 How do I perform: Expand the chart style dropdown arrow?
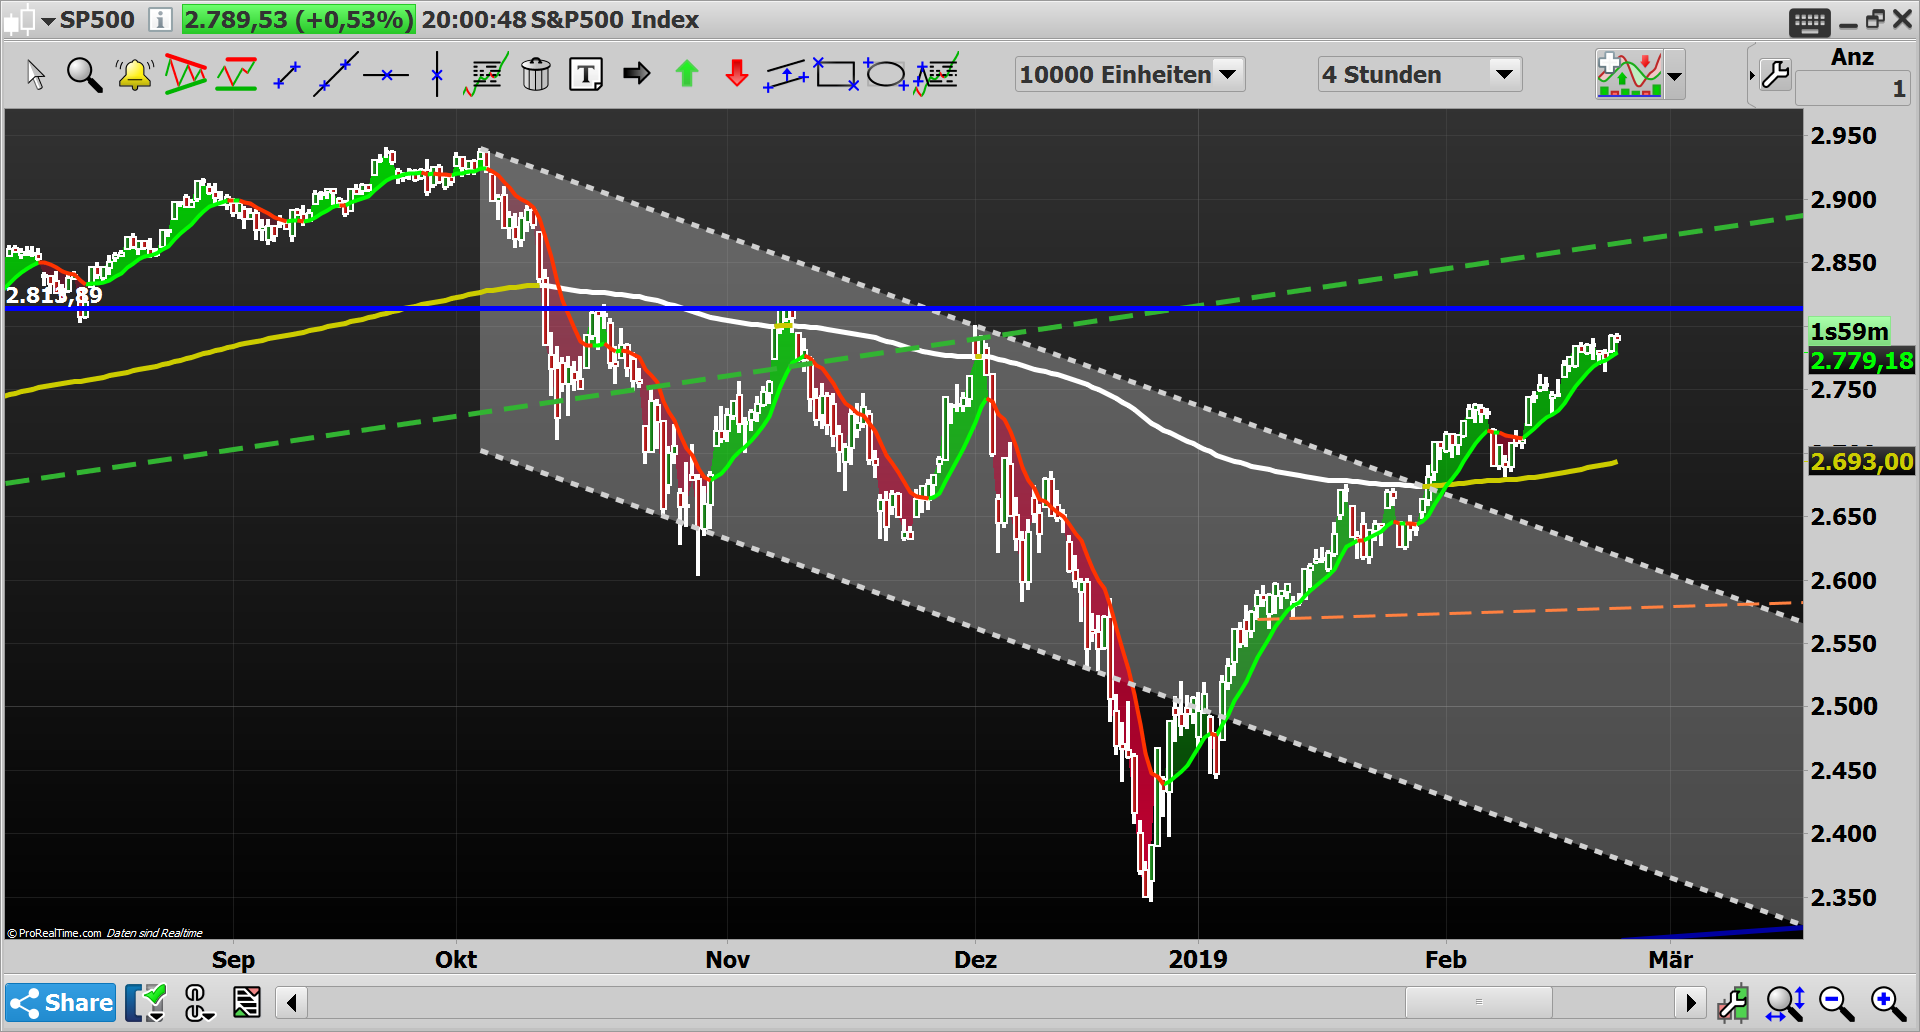pyautogui.click(x=47, y=21)
